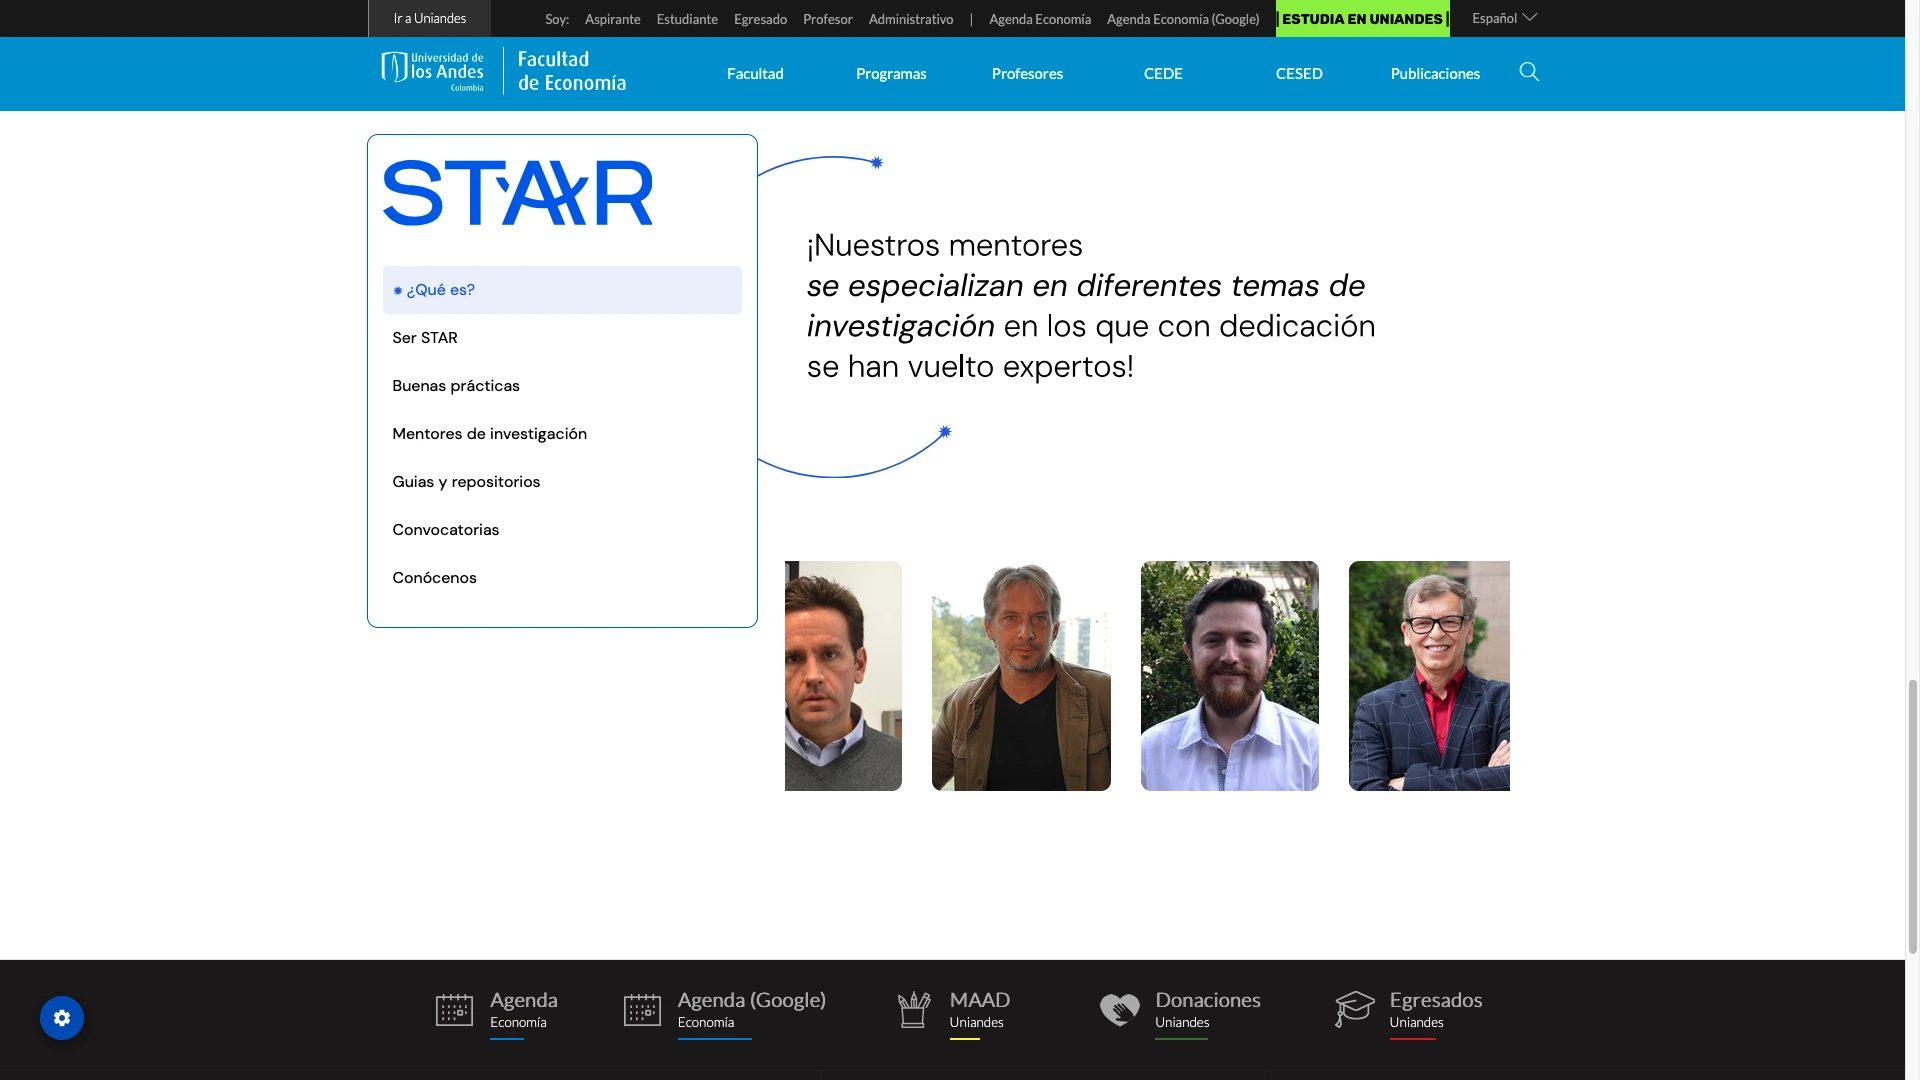Click the MAAD pencil cup icon
This screenshot has height=1080, width=1920.
coord(913,1010)
